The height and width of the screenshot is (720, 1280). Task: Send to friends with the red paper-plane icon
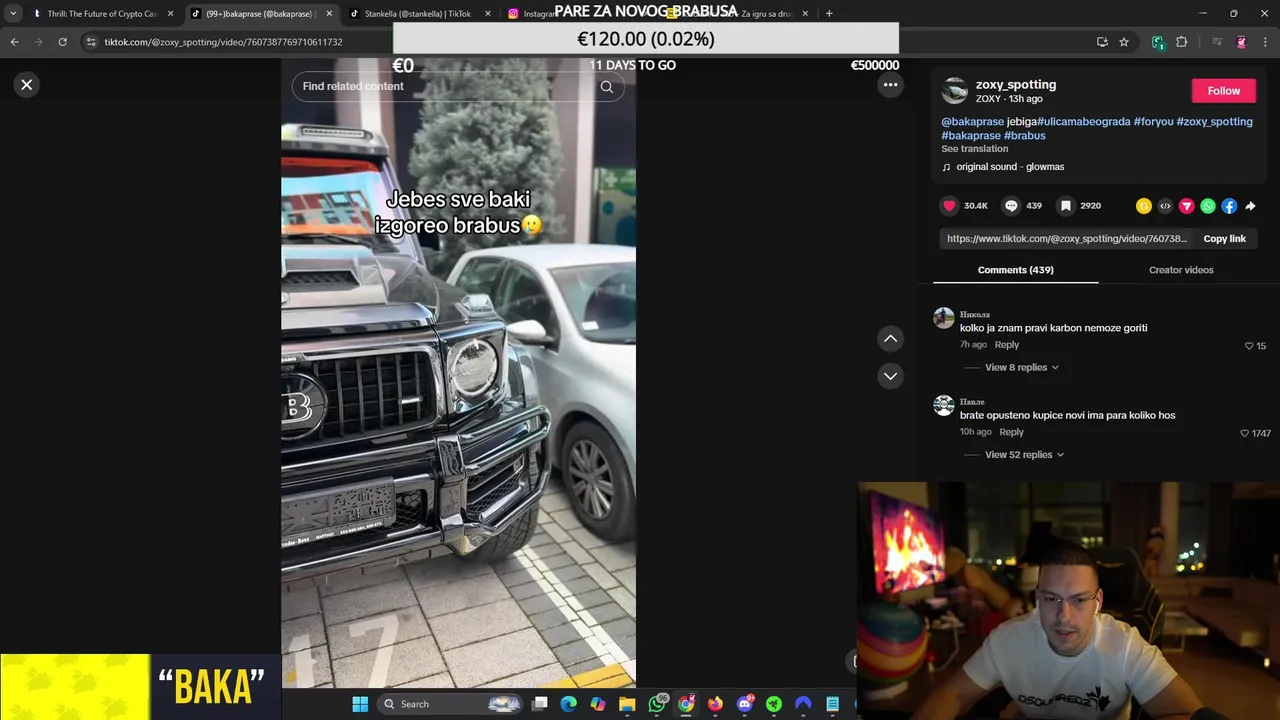coord(1187,206)
